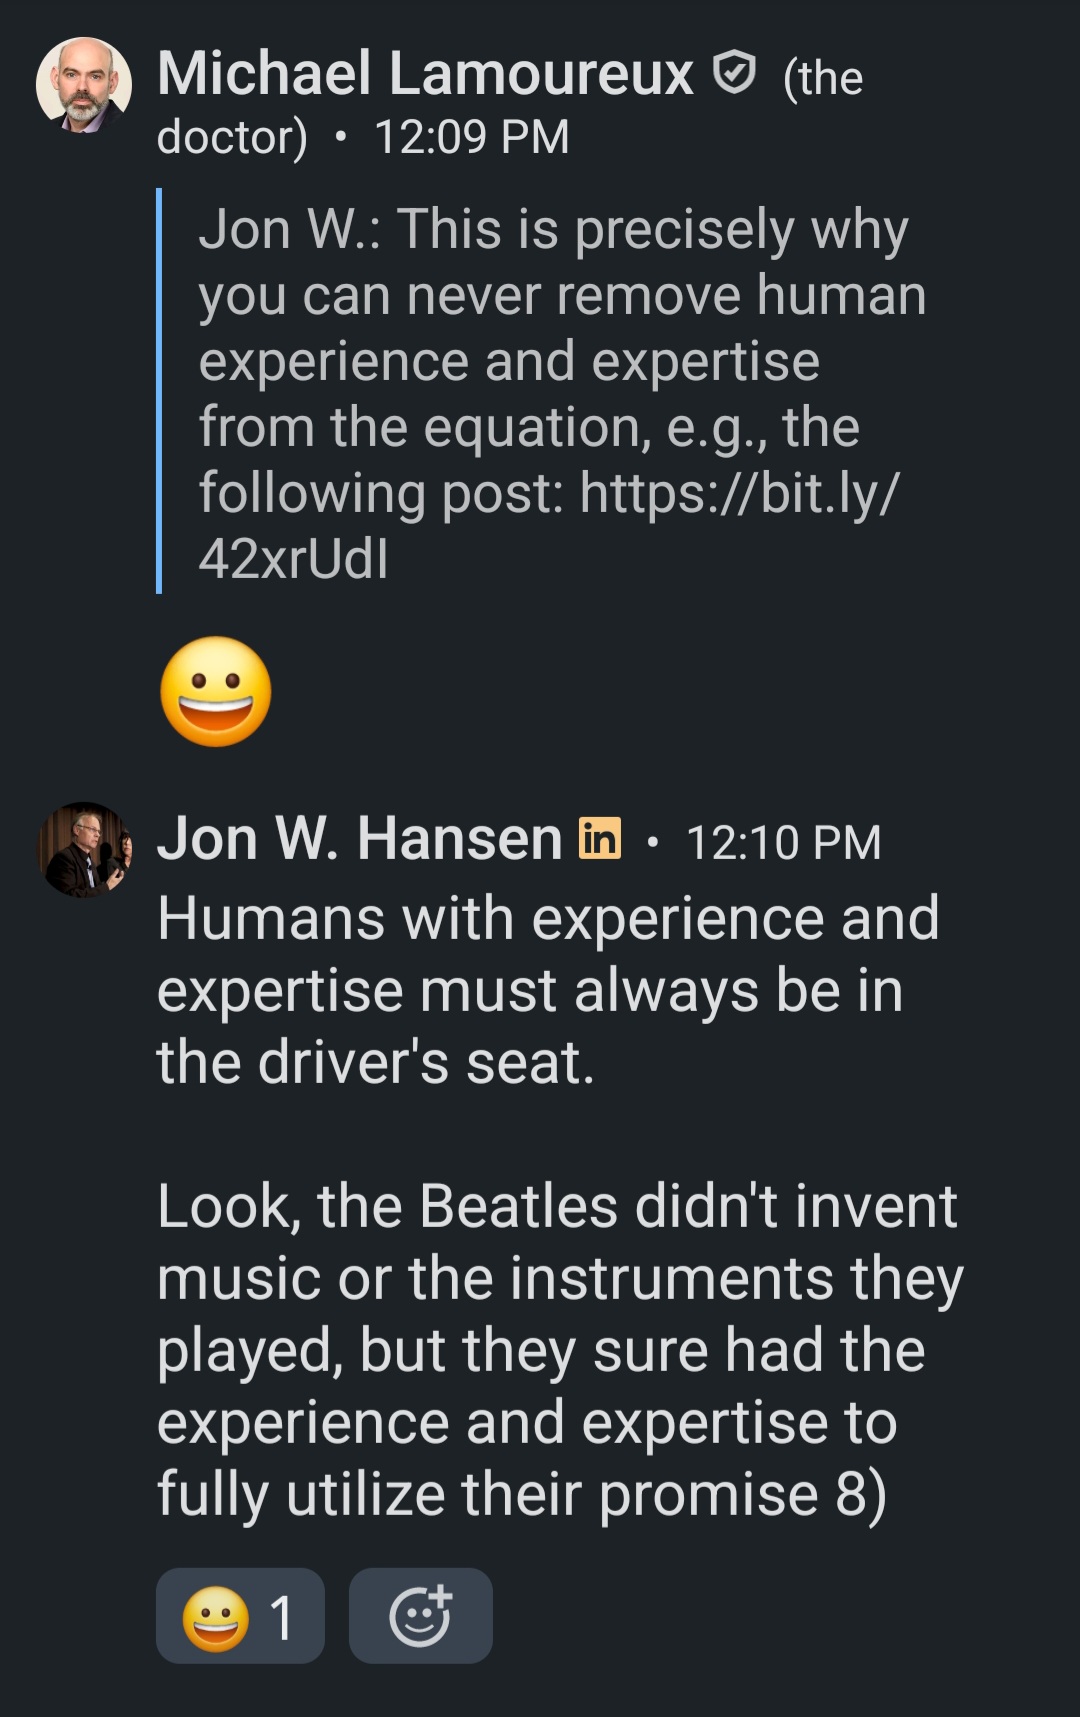
Task: Open Michael Lamoureux's profile avatar
Action: click(x=84, y=85)
